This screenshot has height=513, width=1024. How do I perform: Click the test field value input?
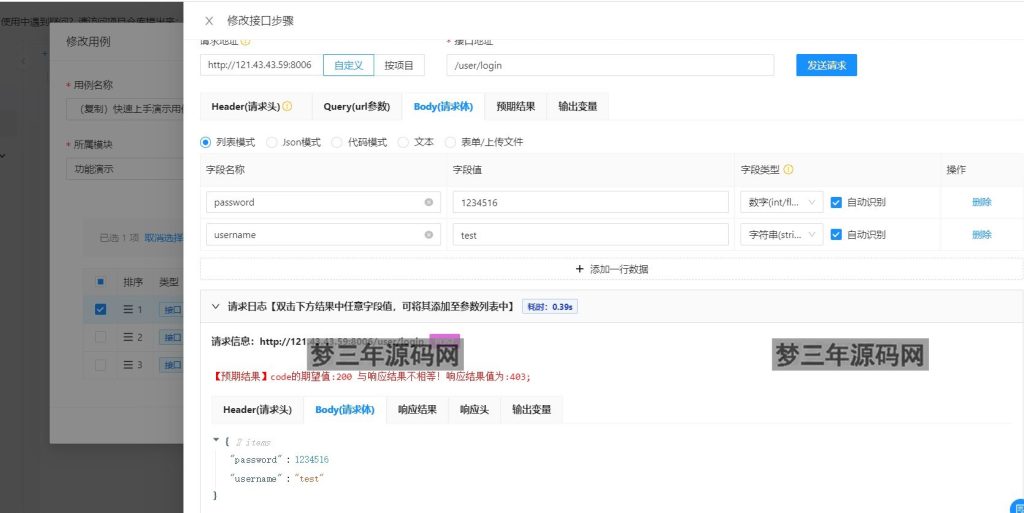pos(590,235)
